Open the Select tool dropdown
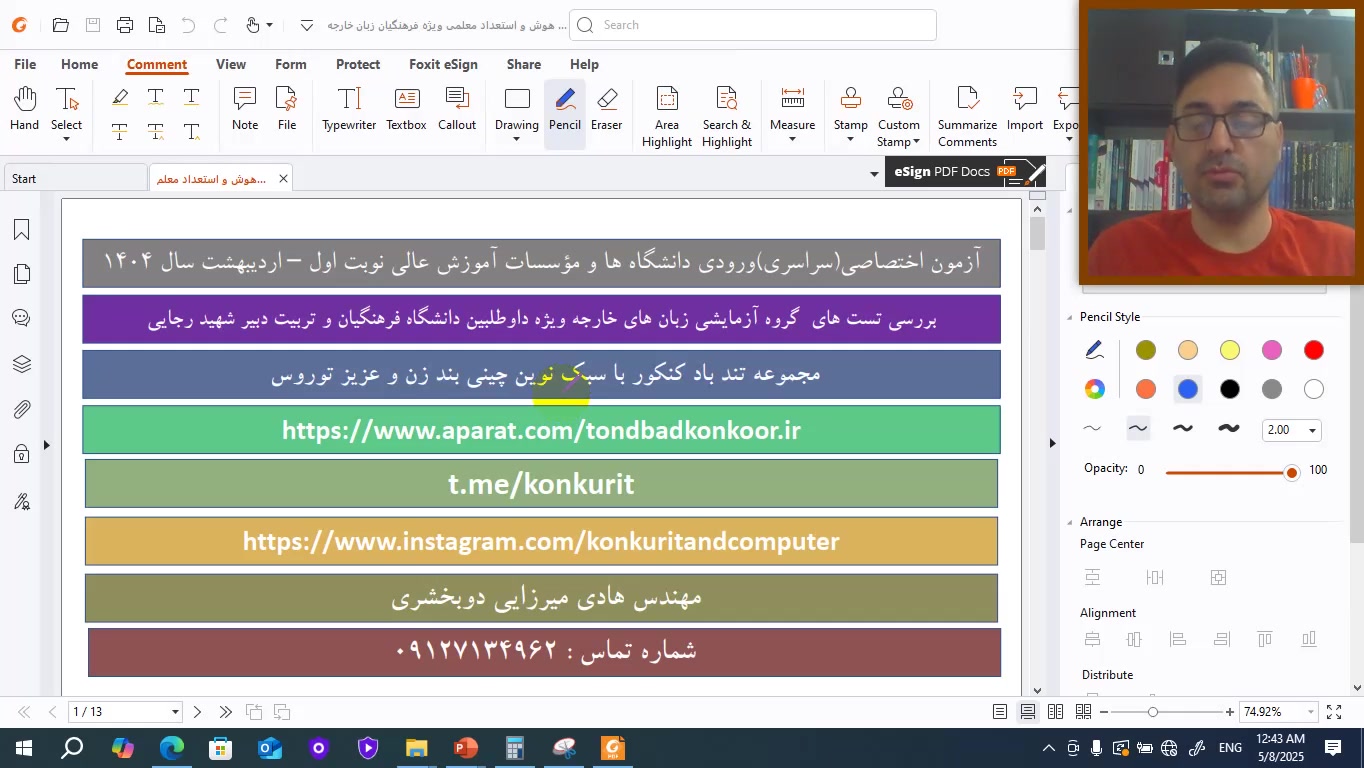The height and width of the screenshot is (768, 1364). coord(66,138)
